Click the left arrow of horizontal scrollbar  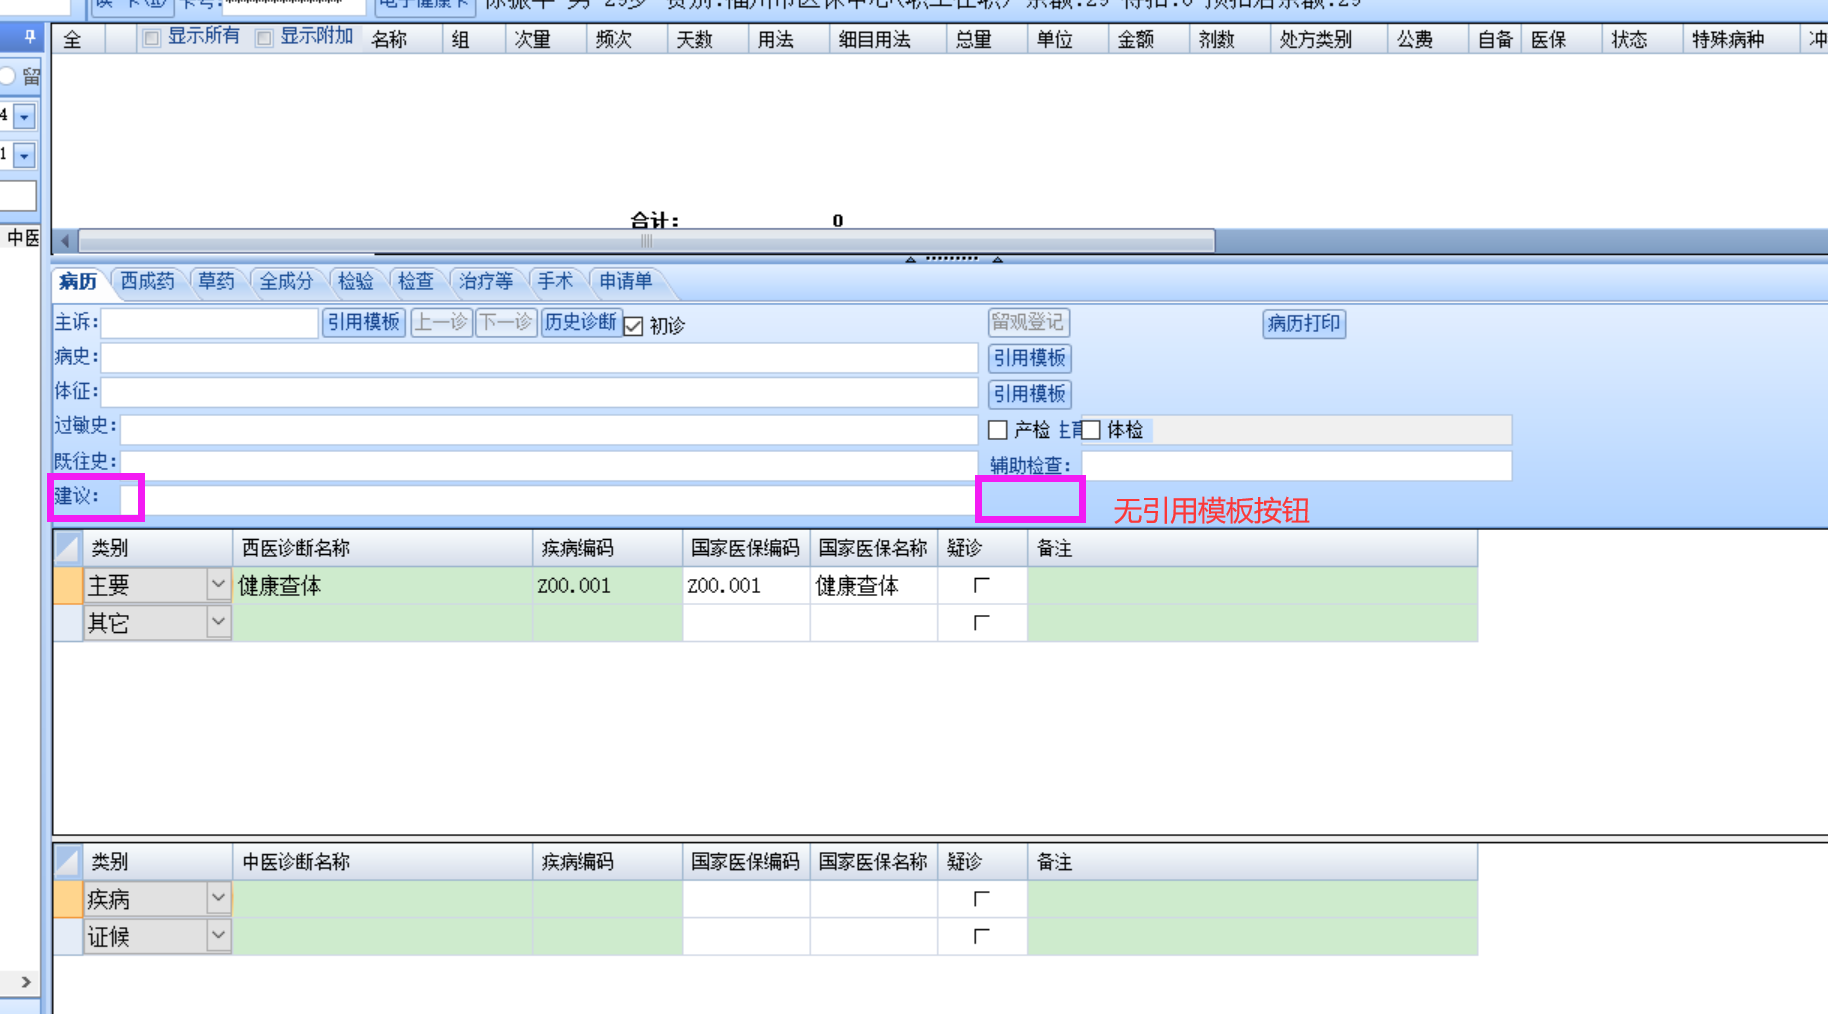pyautogui.click(x=65, y=241)
